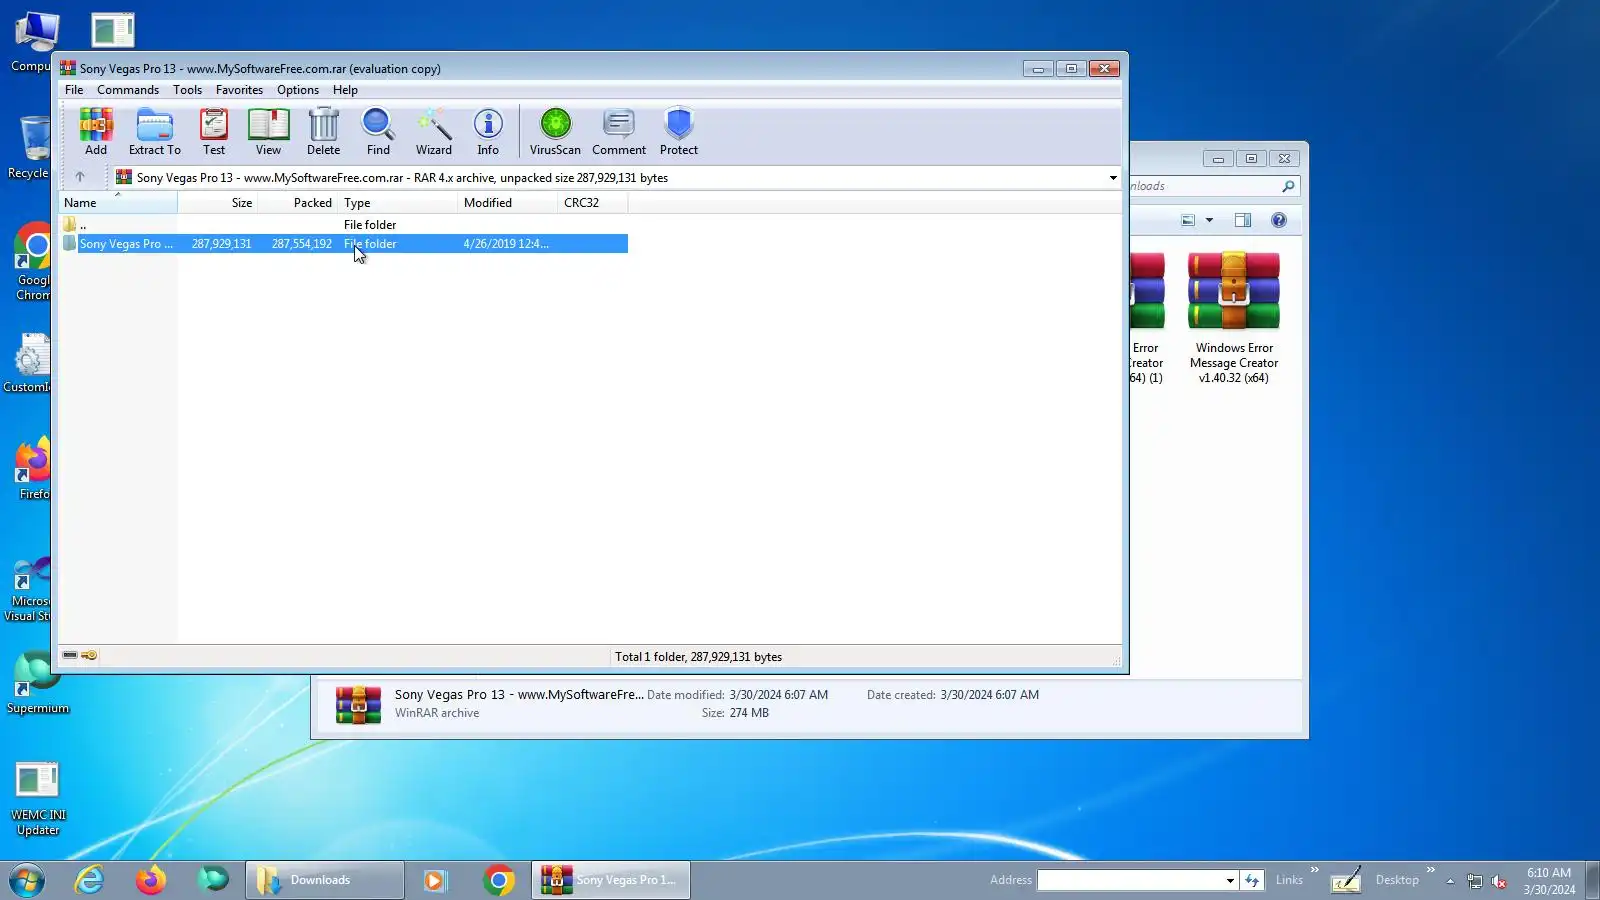Click the Explorer window search box
The width and height of the screenshot is (1600, 900).
click(x=1214, y=186)
